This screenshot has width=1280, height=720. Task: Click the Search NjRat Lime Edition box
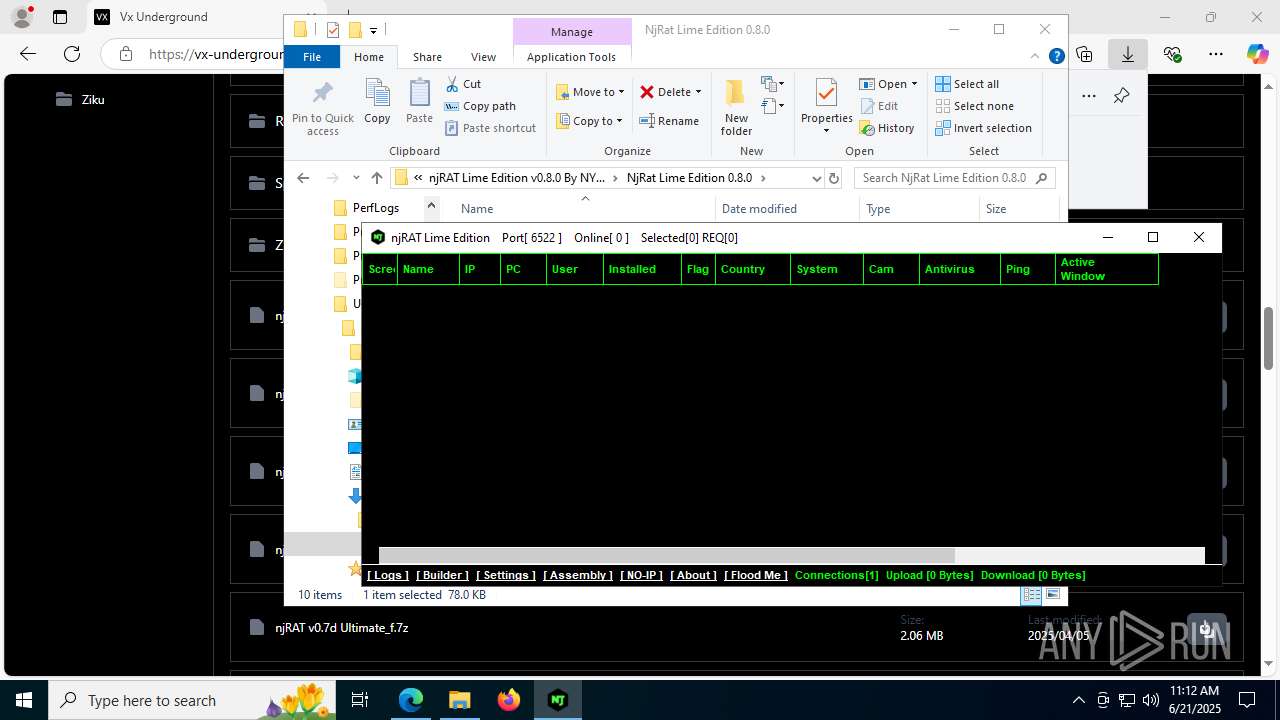pyautogui.click(x=955, y=178)
